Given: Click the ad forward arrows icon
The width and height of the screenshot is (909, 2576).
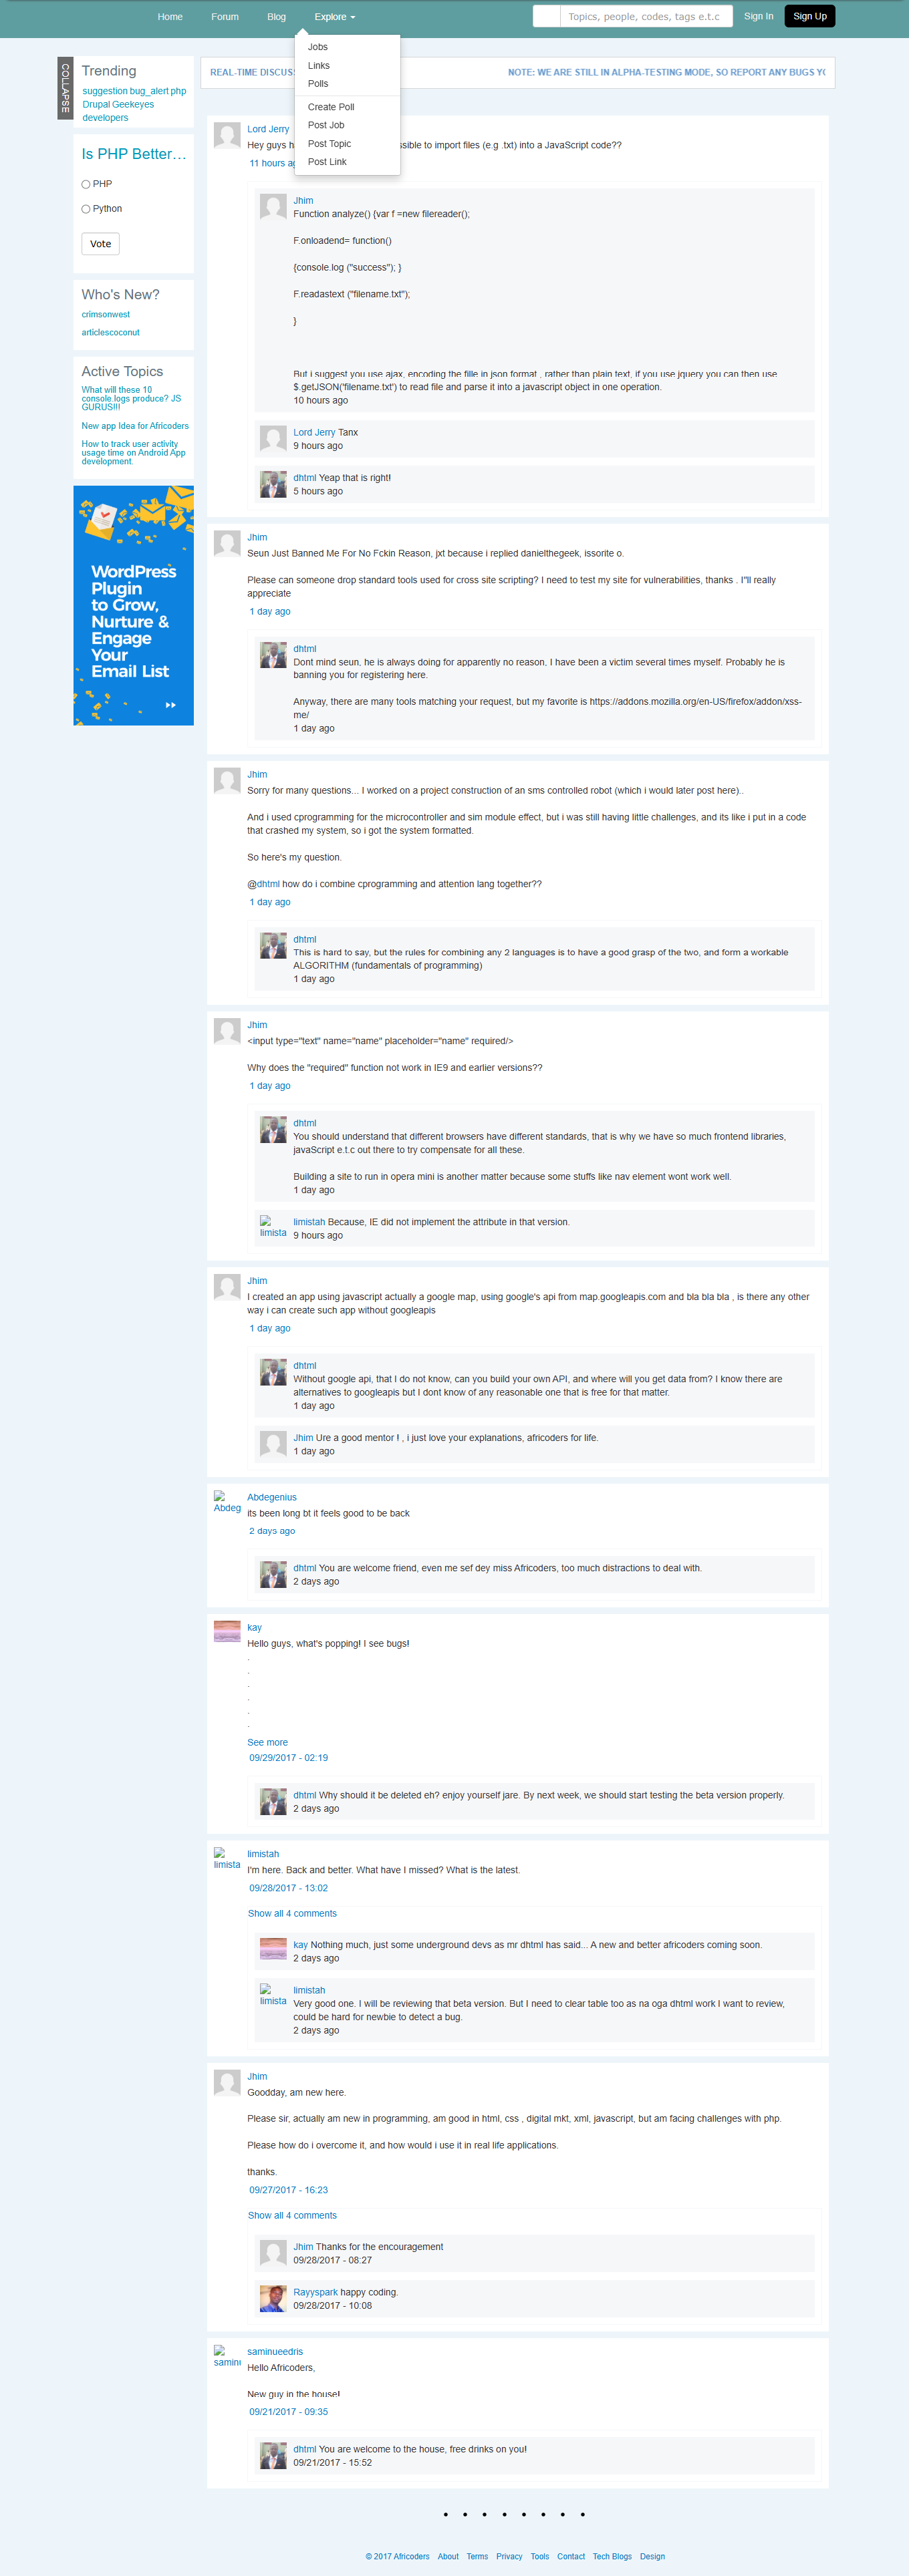Looking at the screenshot, I should pos(171,705).
